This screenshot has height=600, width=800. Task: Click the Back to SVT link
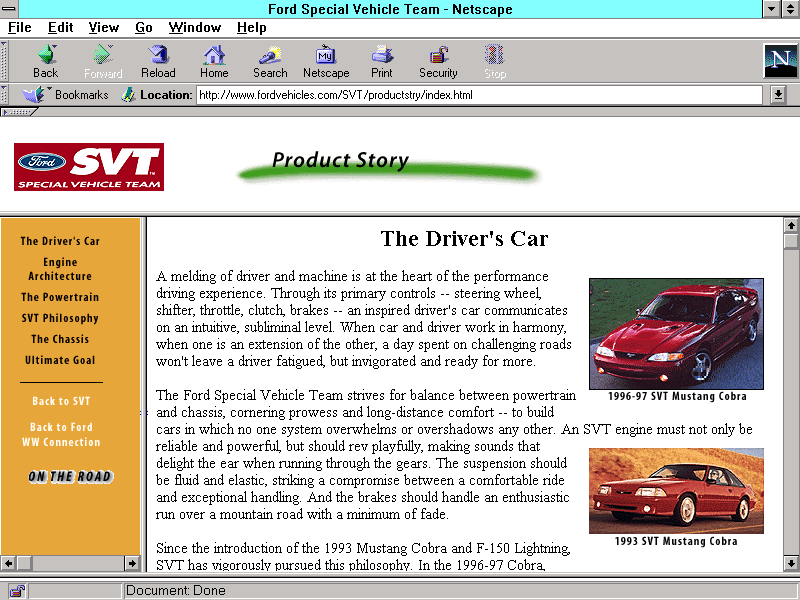(x=61, y=401)
